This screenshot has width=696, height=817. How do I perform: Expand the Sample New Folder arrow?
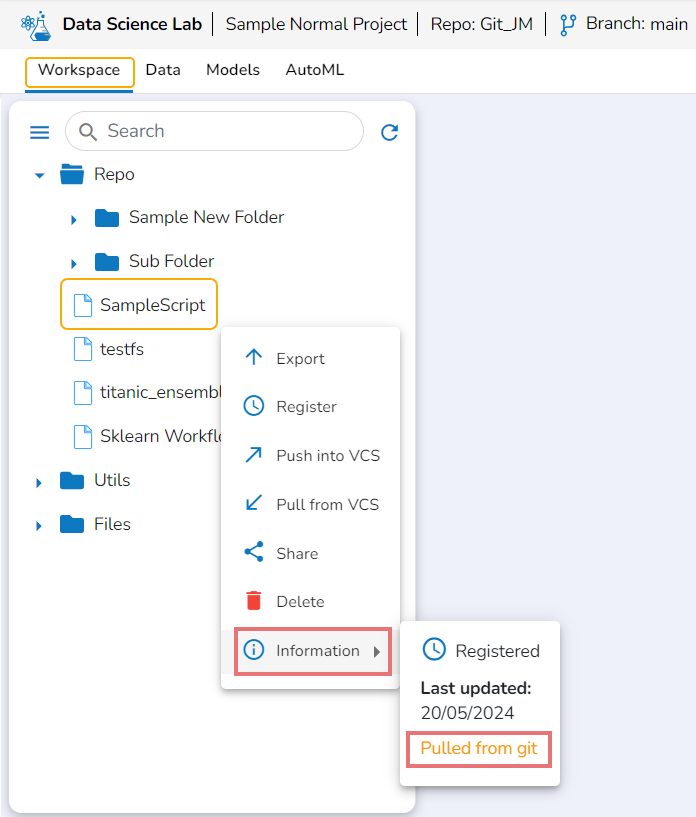point(74,219)
